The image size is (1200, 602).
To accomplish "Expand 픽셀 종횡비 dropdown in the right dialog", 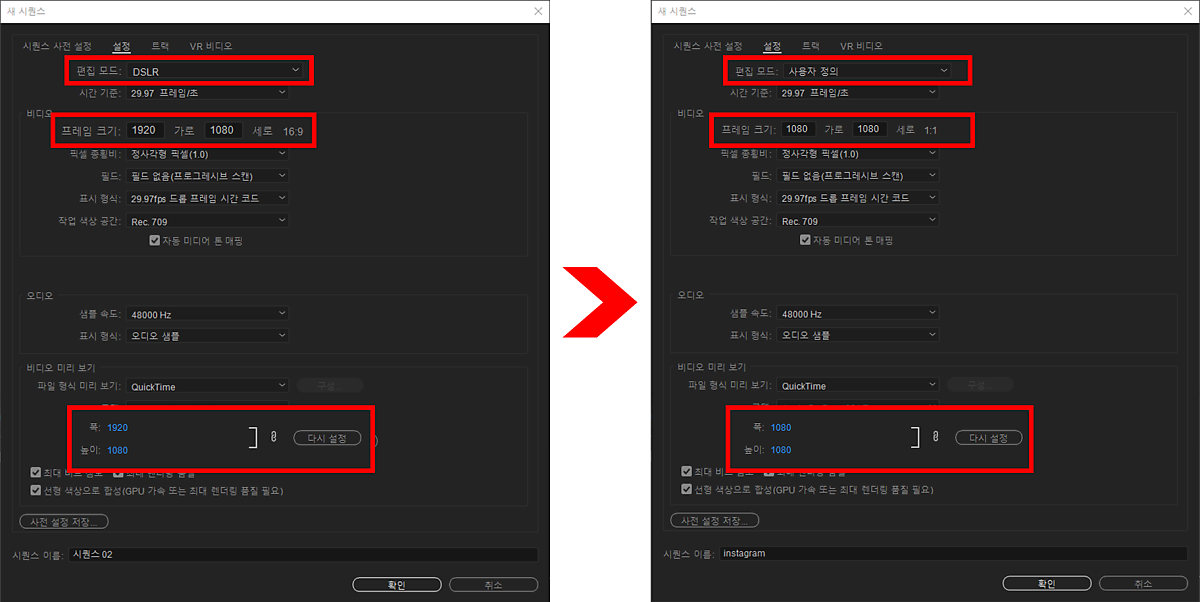I will 858,154.
